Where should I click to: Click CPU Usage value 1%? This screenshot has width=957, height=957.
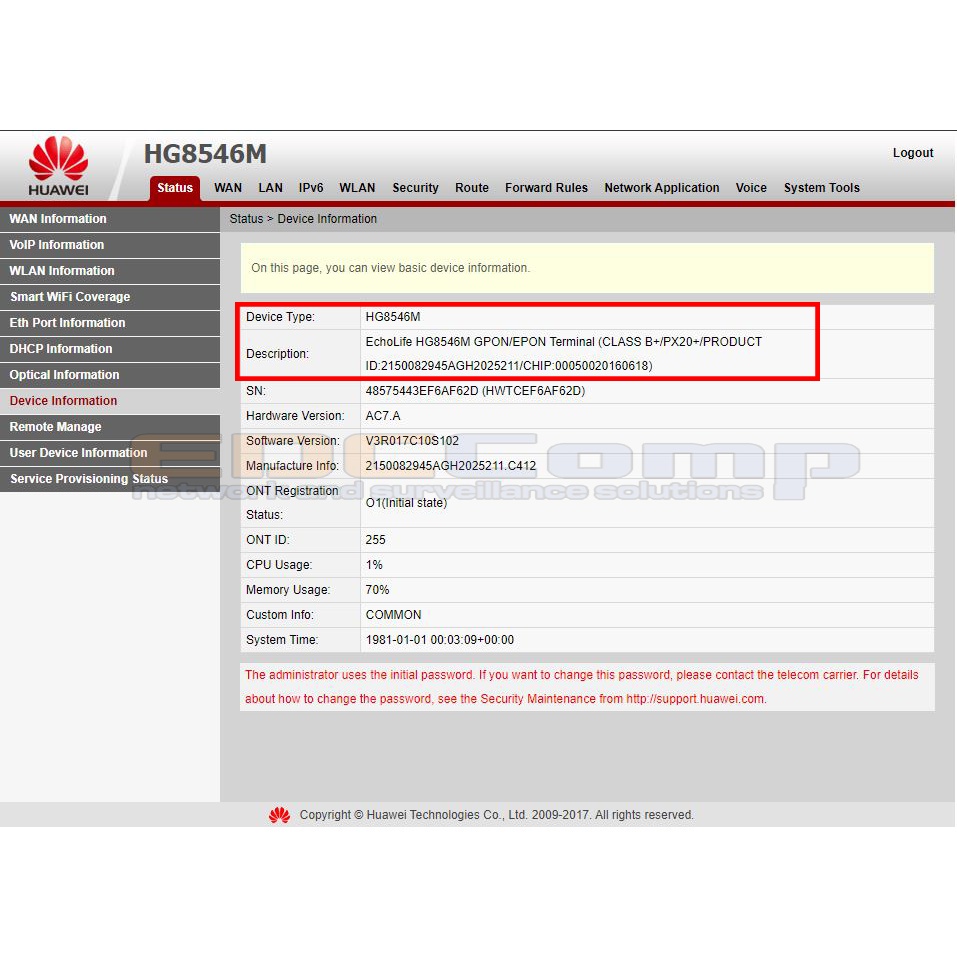point(374,565)
